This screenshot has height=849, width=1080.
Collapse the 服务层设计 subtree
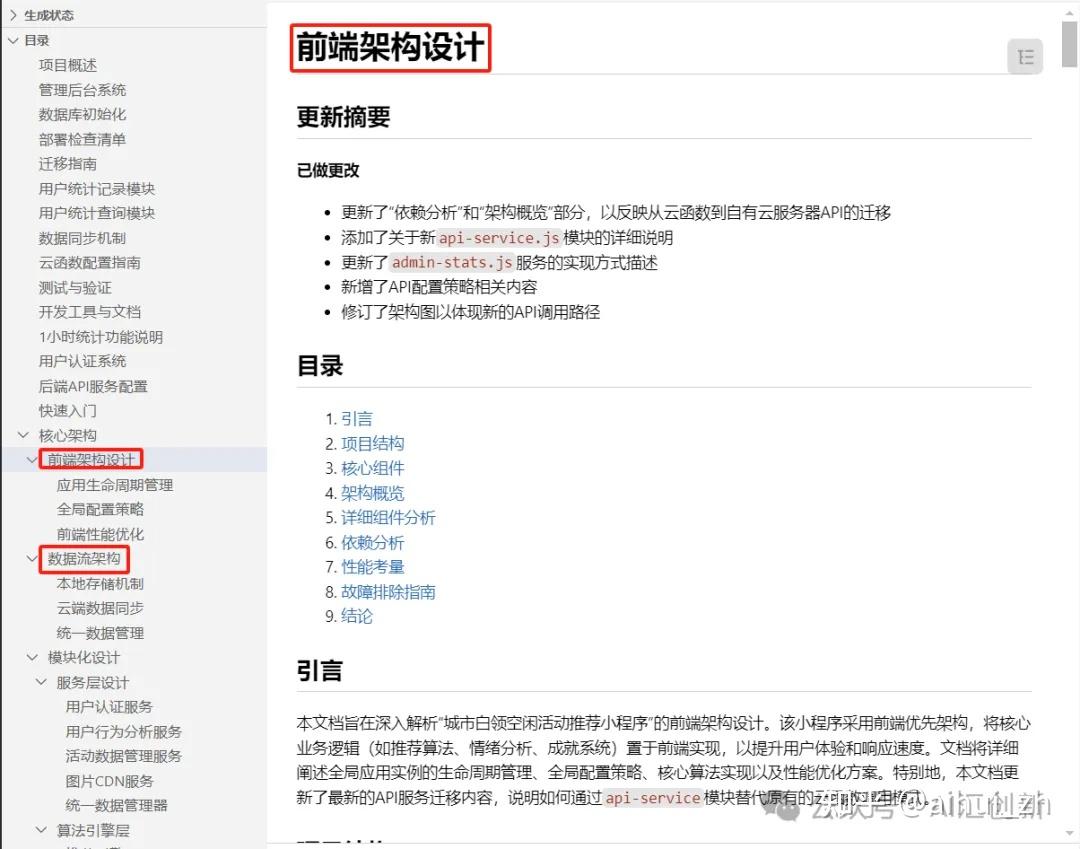38,681
